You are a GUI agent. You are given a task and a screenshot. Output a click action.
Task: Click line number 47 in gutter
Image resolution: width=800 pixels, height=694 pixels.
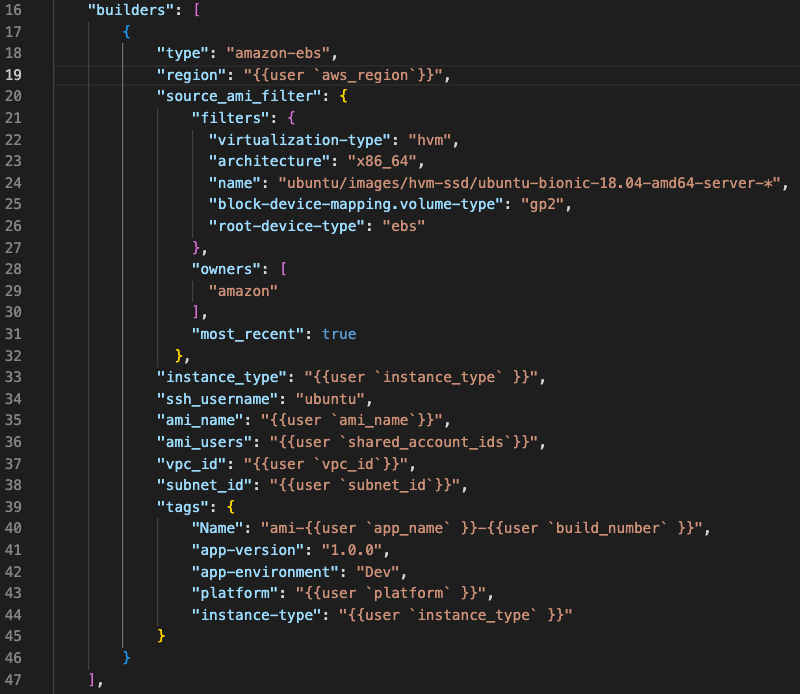13,679
